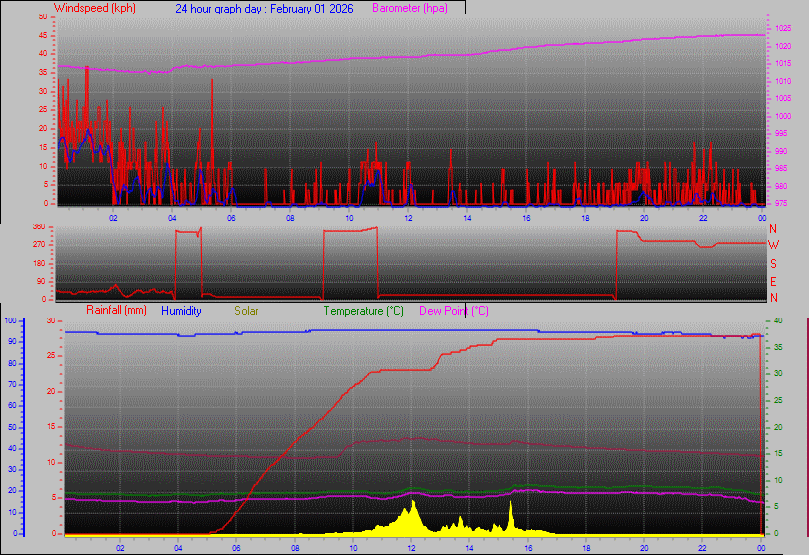
Task: Click the '08' hour label under the windspeed chart
Action: click(x=290, y=218)
